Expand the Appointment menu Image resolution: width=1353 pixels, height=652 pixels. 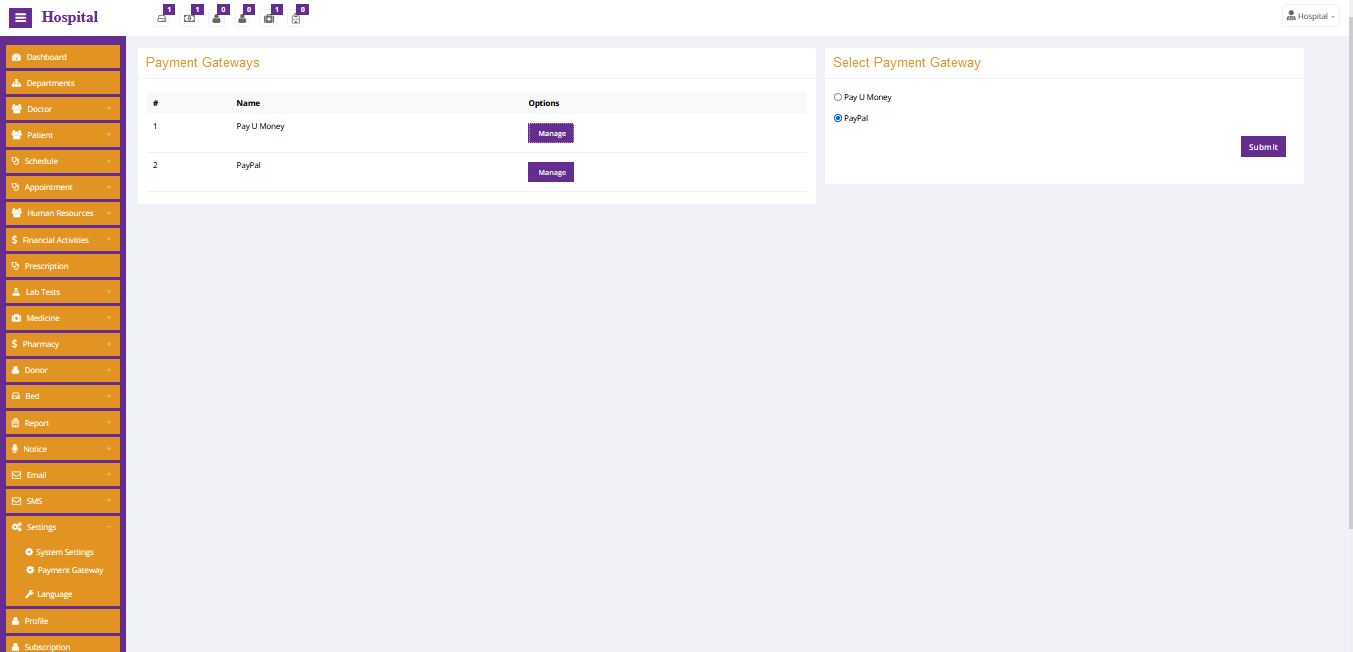point(63,187)
